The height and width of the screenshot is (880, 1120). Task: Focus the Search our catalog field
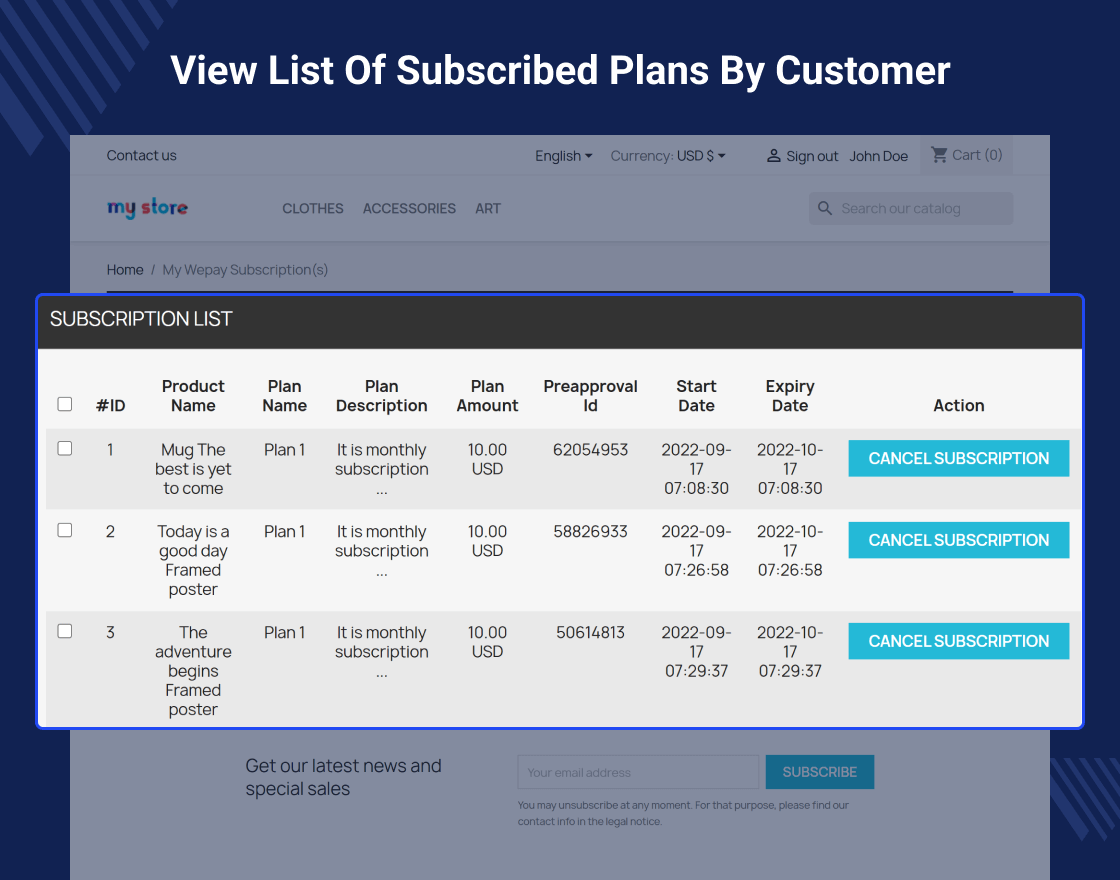(911, 209)
